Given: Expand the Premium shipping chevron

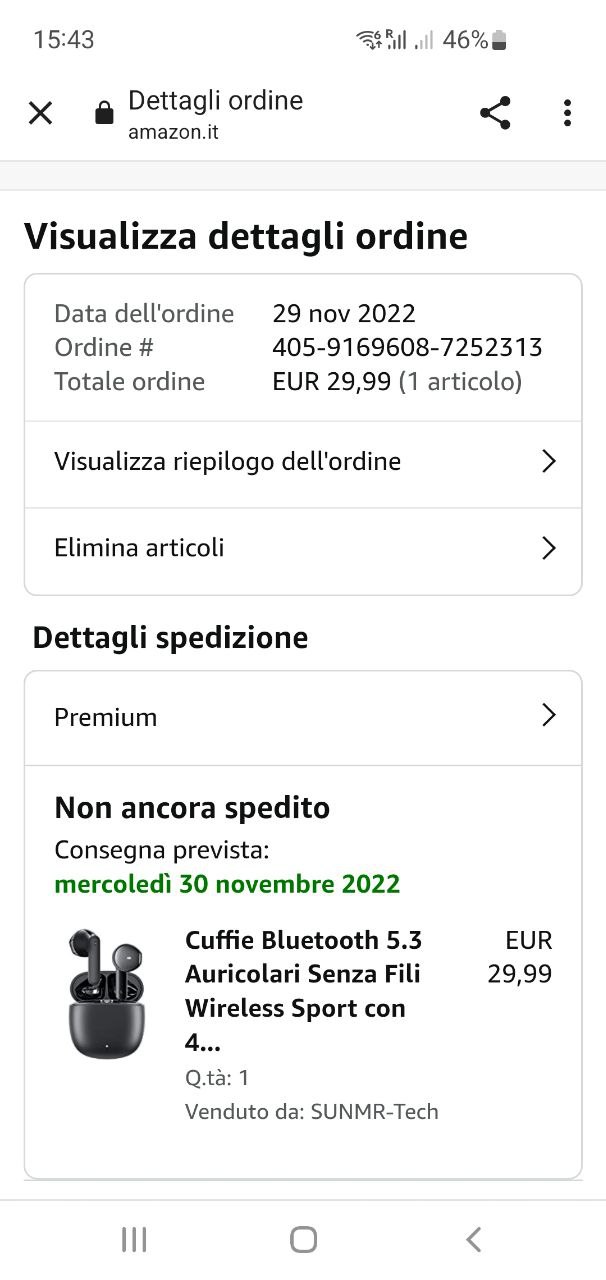Looking at the screenshot, I should point(548,715).
